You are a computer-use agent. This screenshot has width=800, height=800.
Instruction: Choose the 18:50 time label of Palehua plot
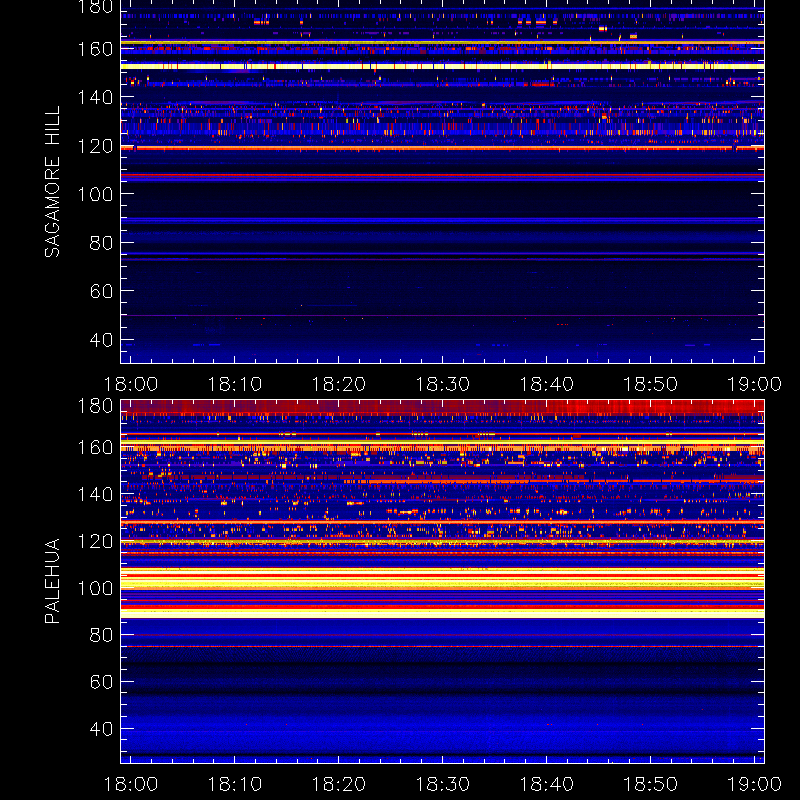[651, 784]
